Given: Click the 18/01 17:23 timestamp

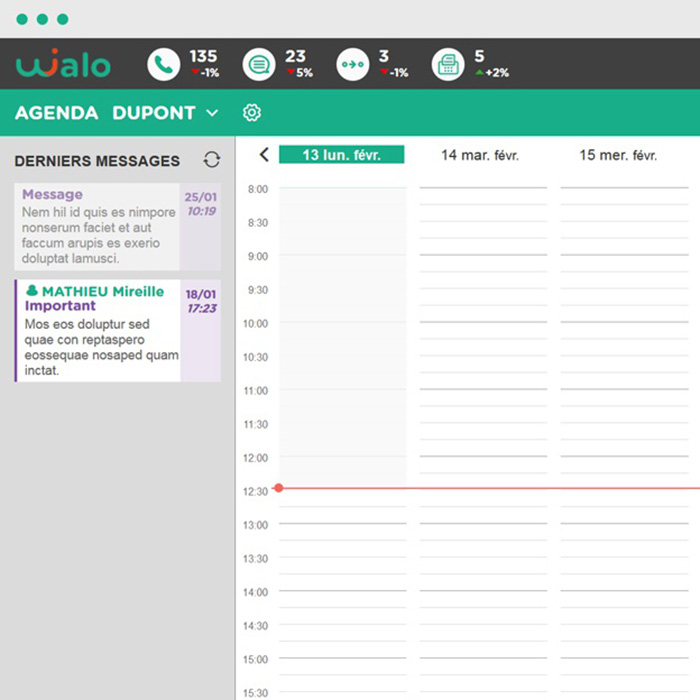Looking at the screenshot, I should click(201, 301).
